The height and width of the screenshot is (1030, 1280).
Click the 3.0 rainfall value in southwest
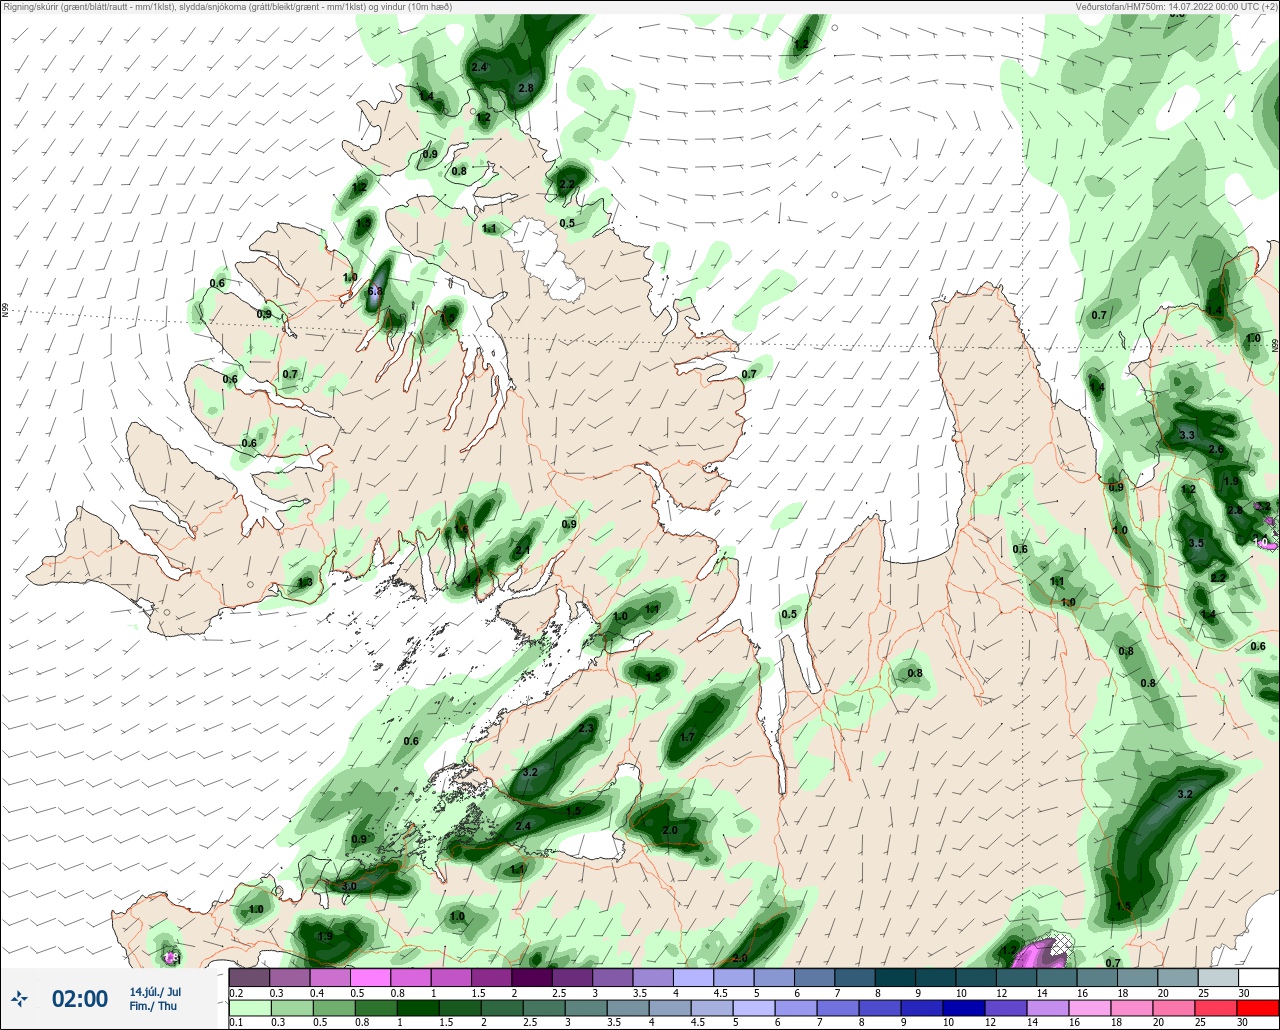click(x=349, y=886)
